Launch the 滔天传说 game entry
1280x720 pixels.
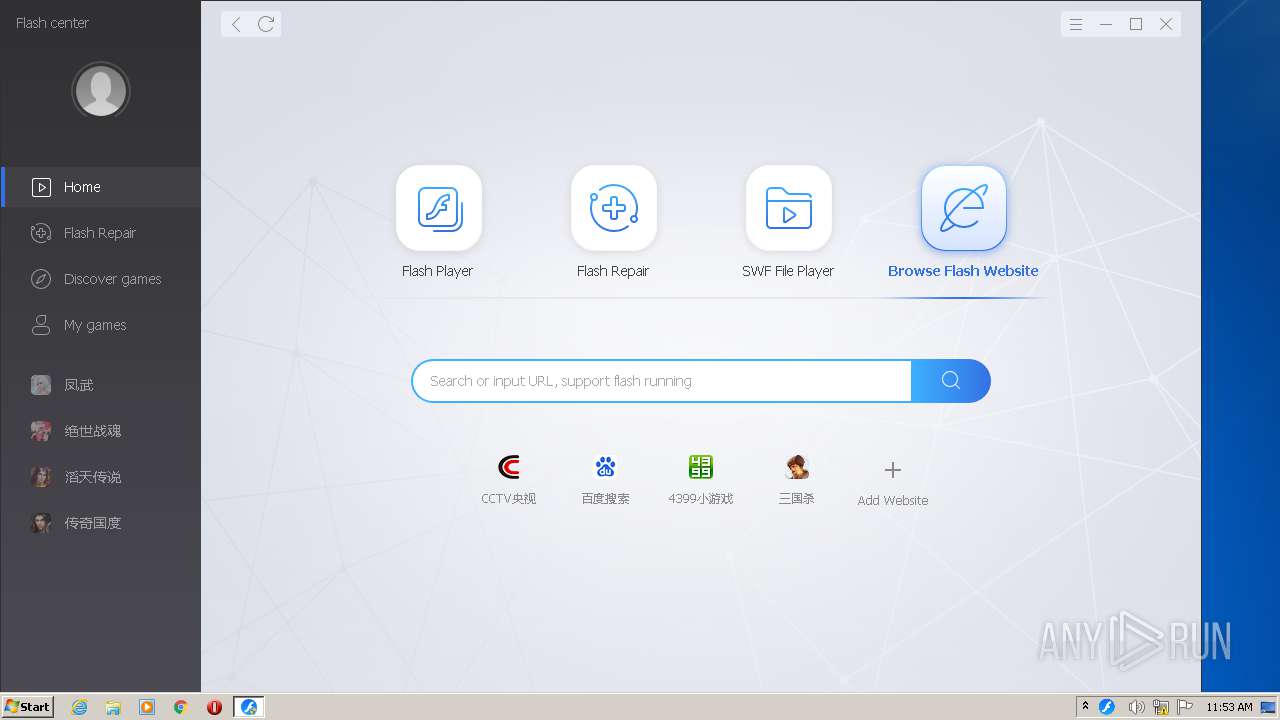tap(100, 477)
